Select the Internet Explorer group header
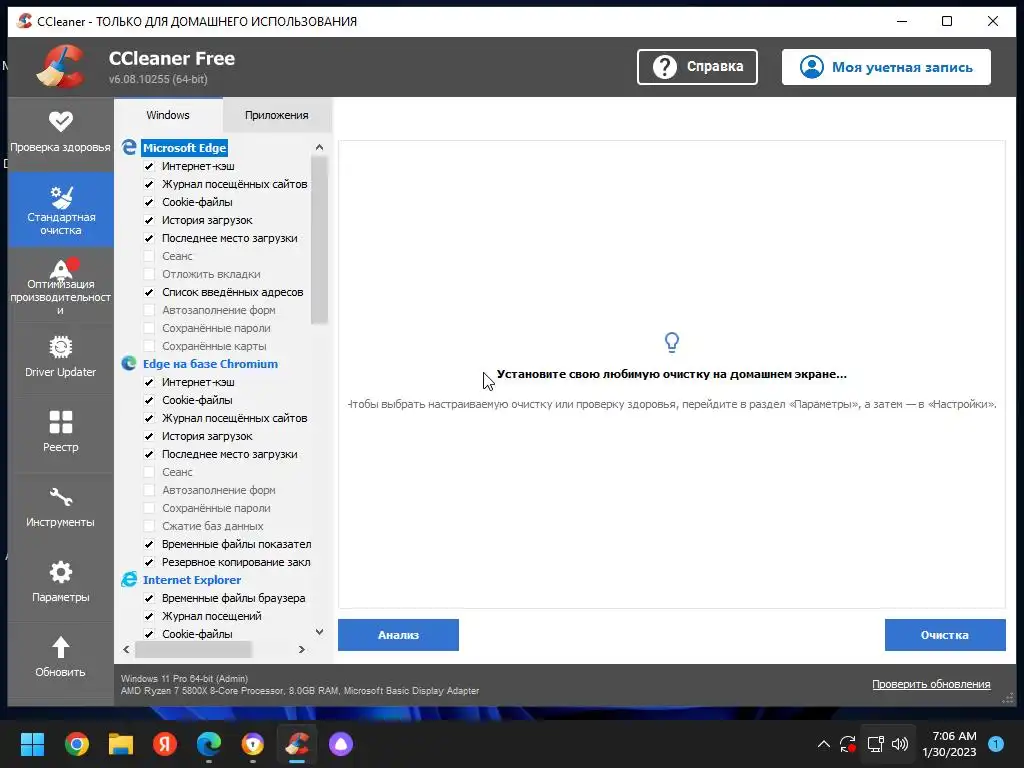 click(x=192, y=580)
